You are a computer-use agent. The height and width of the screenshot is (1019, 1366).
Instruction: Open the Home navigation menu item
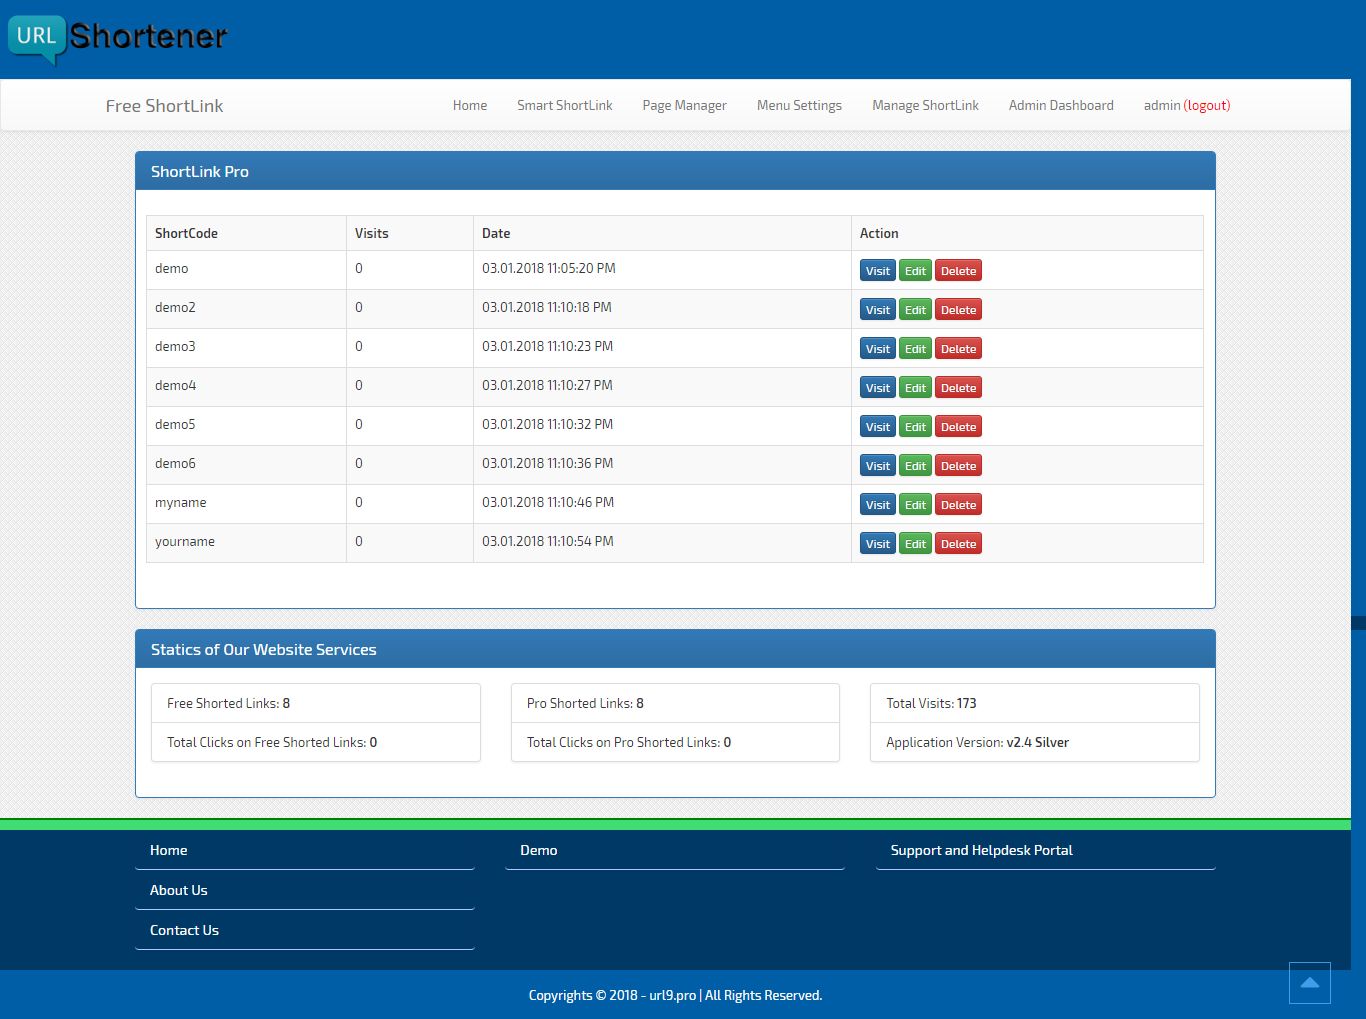pyautogui.click(x=469, y=105)
